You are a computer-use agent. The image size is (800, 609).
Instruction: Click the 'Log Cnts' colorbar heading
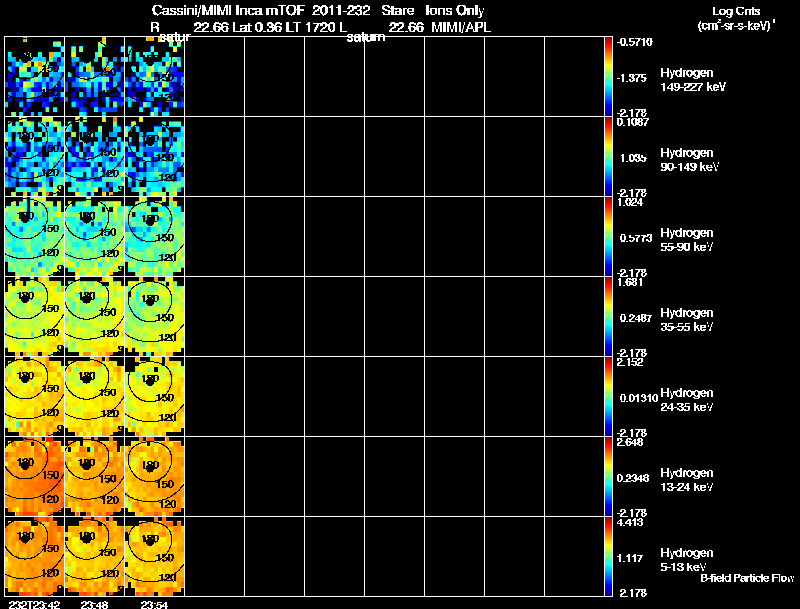click(x=736, y=11)
